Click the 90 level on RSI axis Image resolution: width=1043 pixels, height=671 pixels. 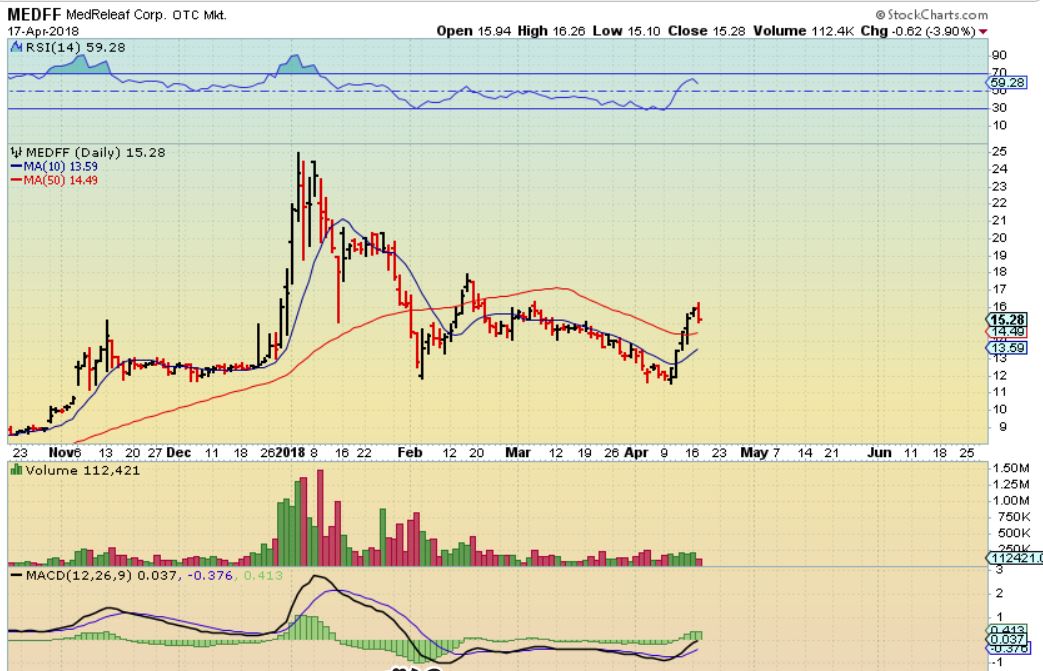tap(999, 55)
